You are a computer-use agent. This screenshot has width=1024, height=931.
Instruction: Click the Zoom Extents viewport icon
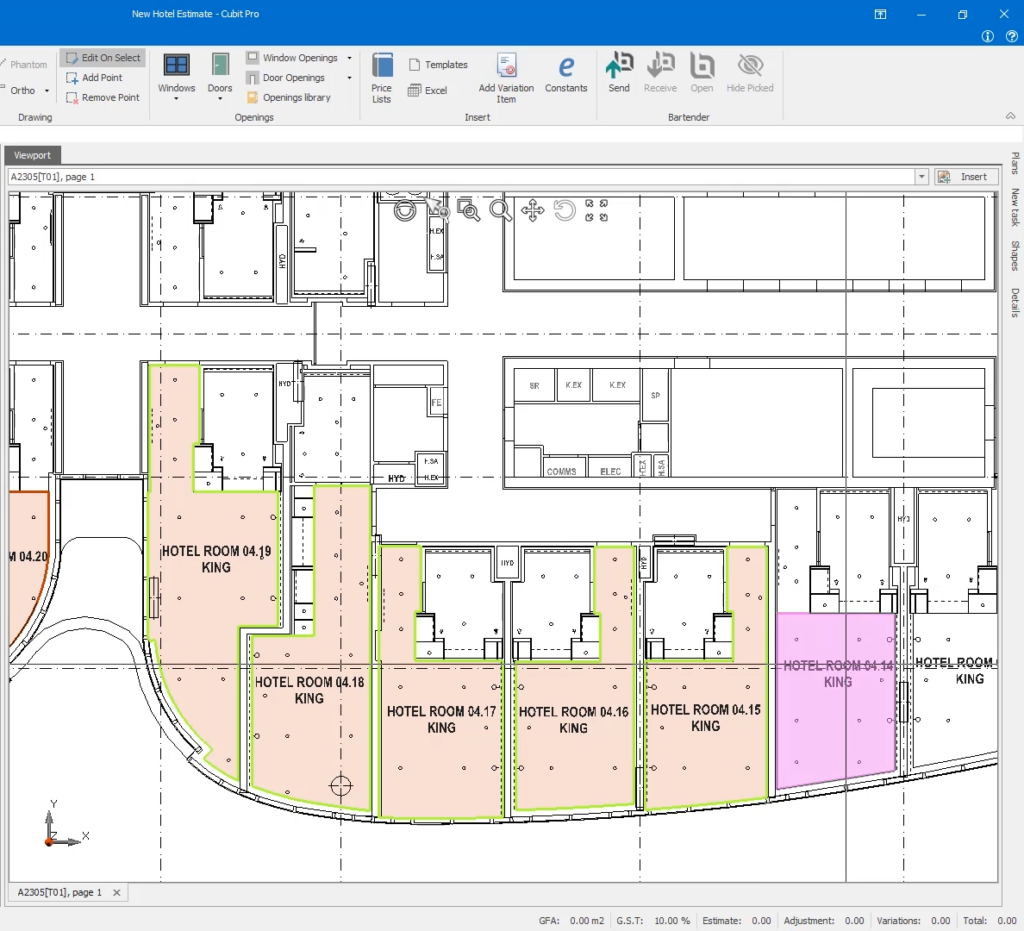[597, 210]
